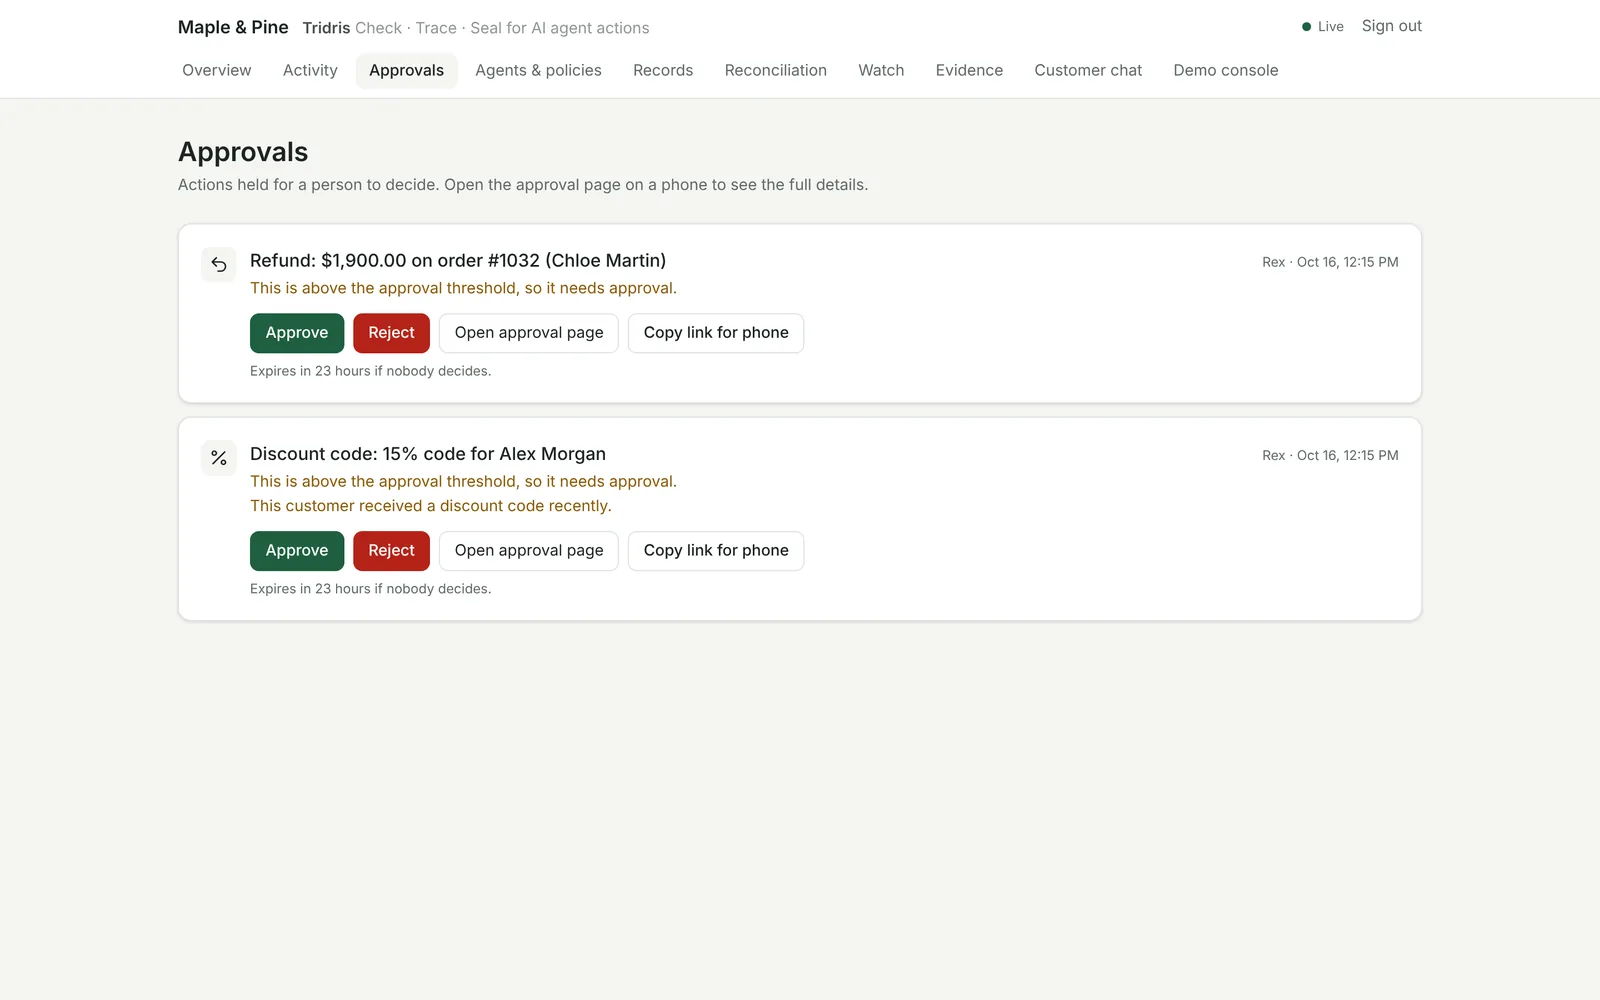1600x1000 pixels.
Task: Click 'This customer received a discount code recently.' warning
Action: 431,506
